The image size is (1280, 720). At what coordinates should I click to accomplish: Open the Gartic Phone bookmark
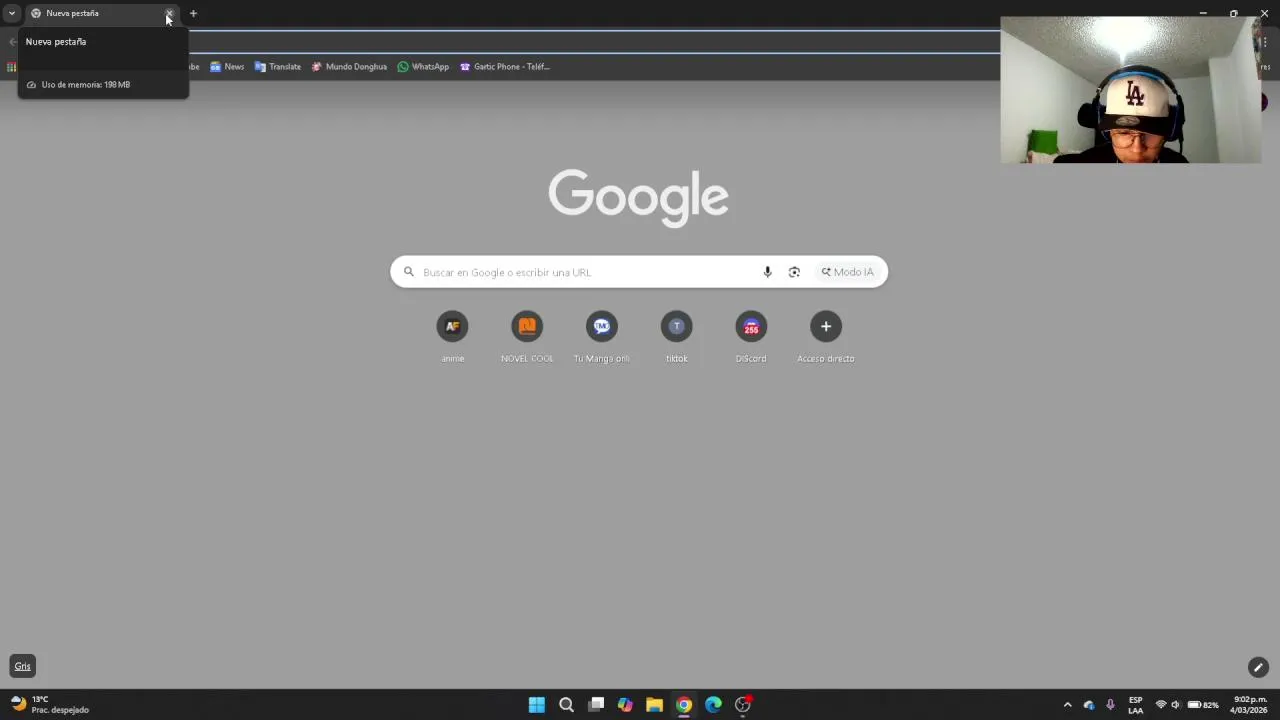[x=505, y=67]
